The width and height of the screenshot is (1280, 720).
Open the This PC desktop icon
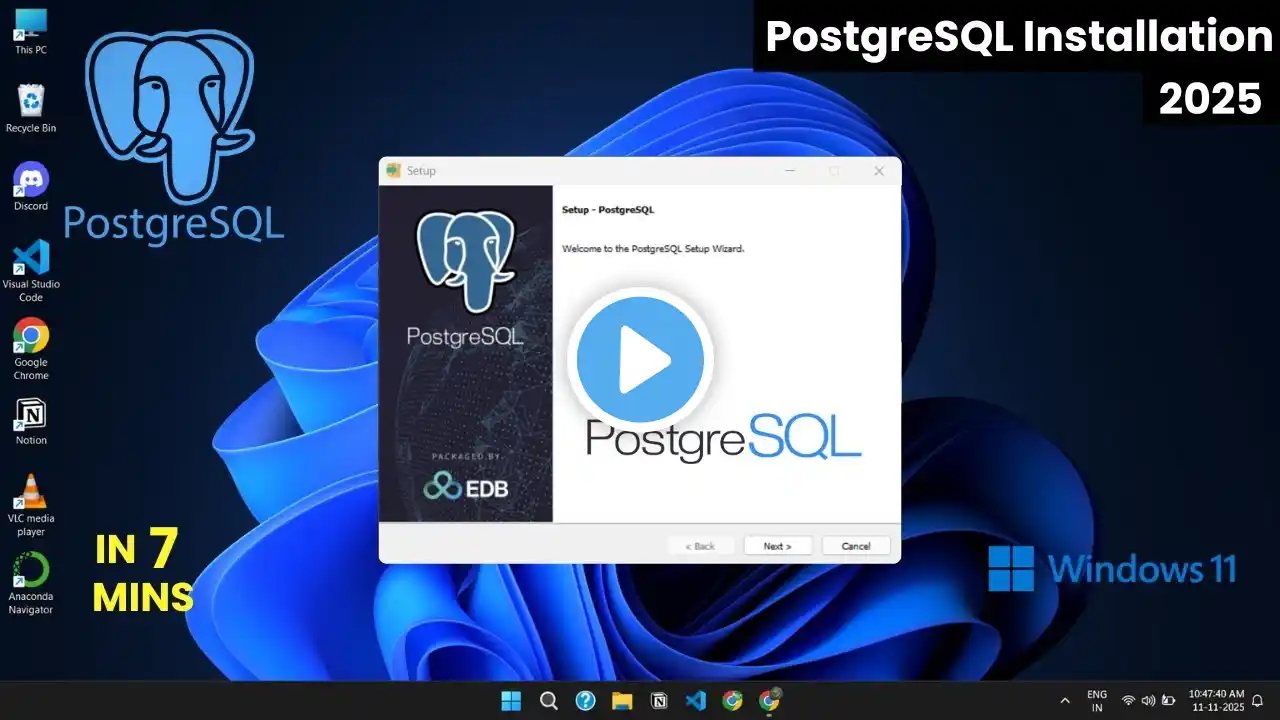tap(31, 31)
